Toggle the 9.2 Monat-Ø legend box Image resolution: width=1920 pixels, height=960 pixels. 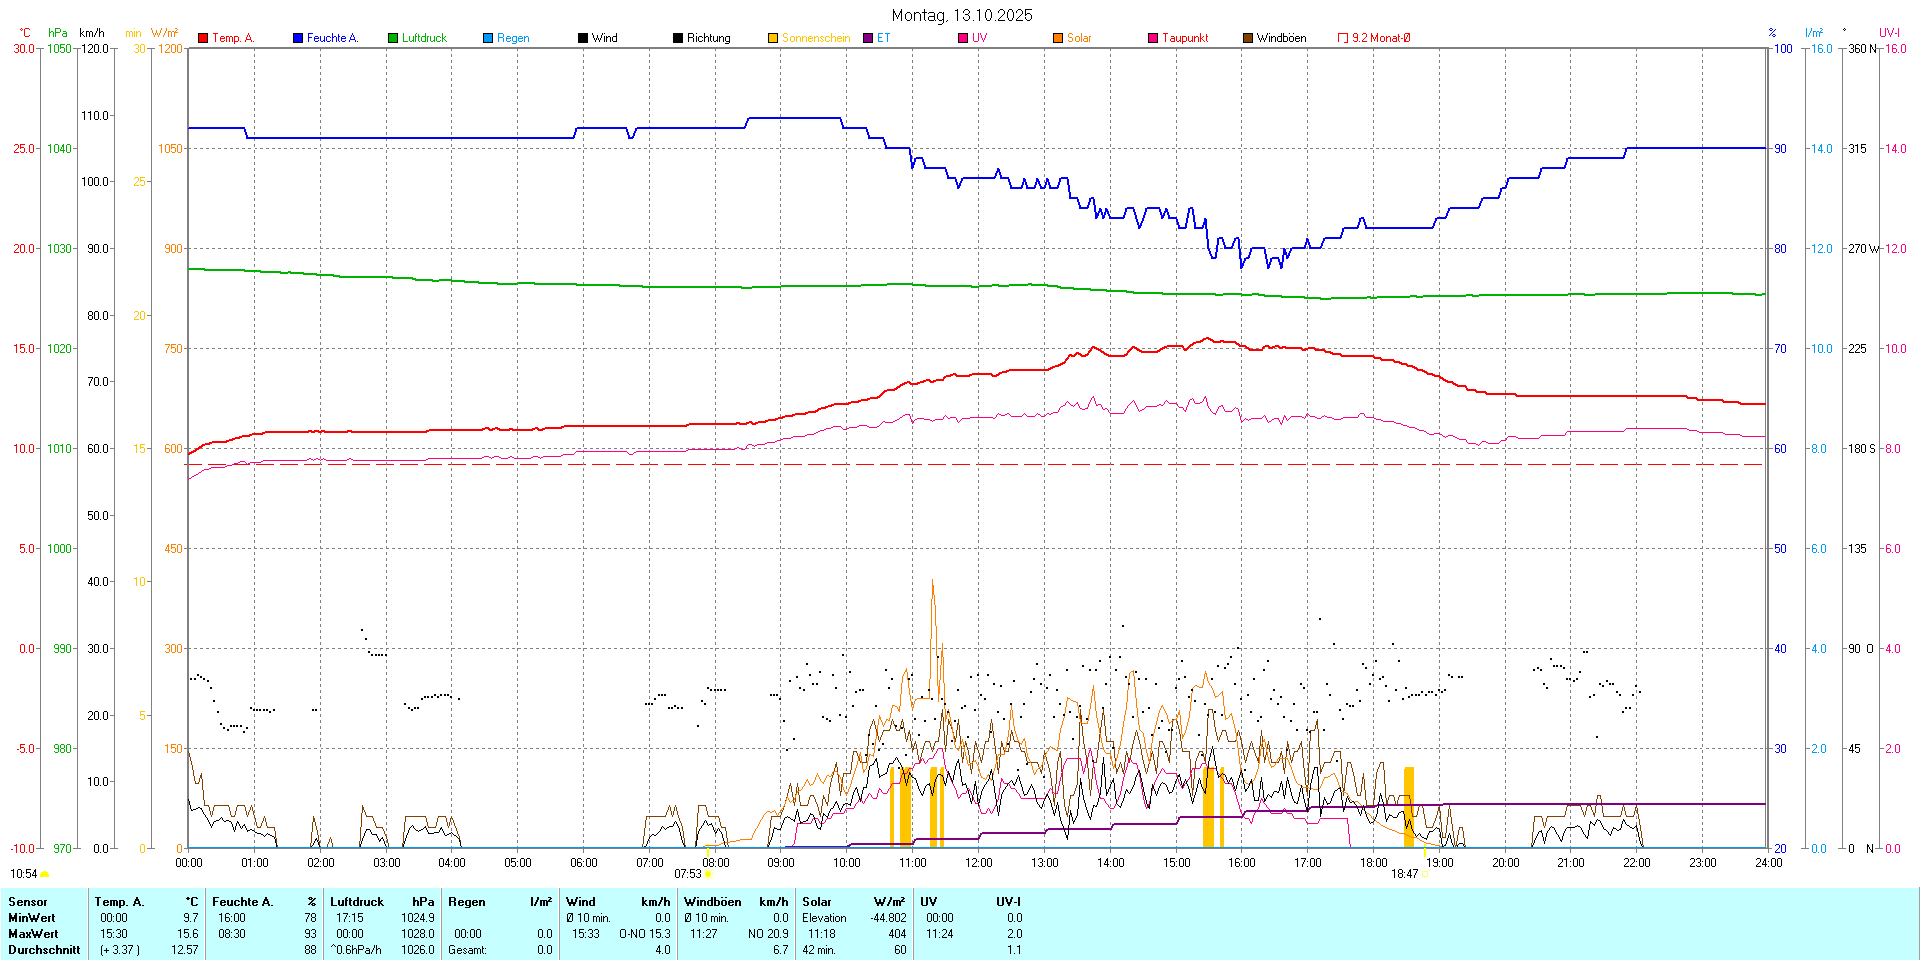(x=1343, y=38)
